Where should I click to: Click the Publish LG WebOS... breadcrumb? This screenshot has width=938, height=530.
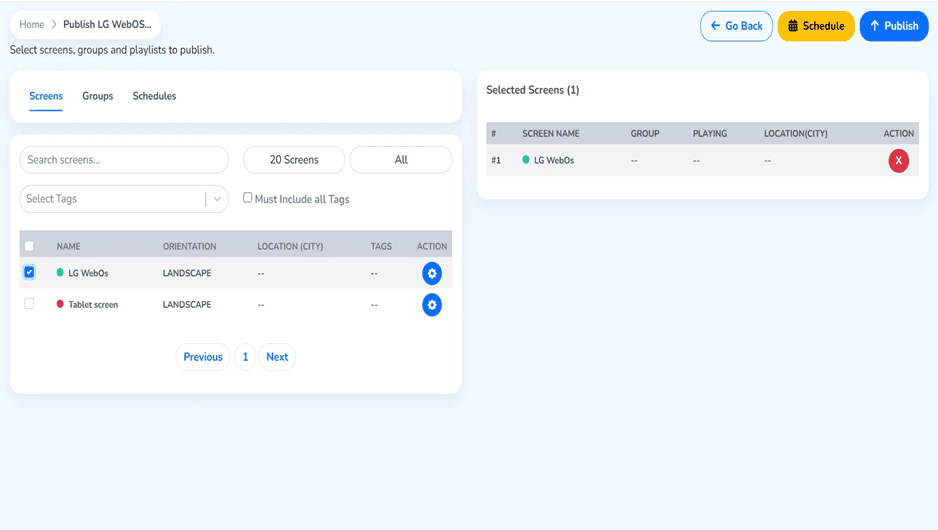click(x=107, y=25)
